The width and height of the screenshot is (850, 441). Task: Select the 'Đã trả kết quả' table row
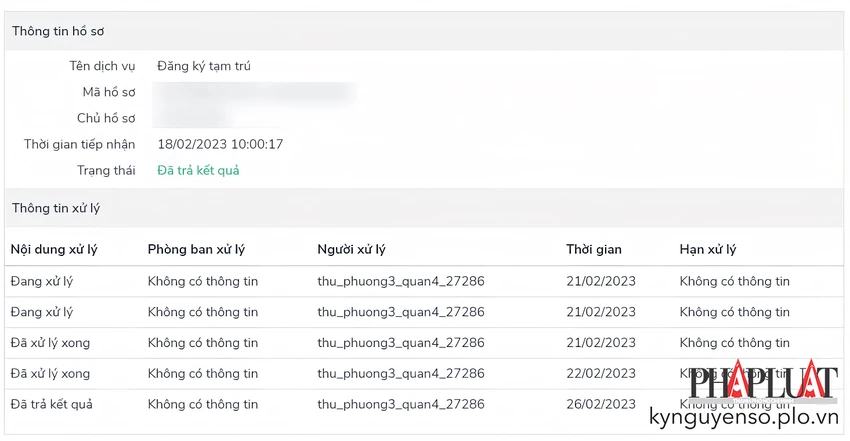tap(424, 404)
